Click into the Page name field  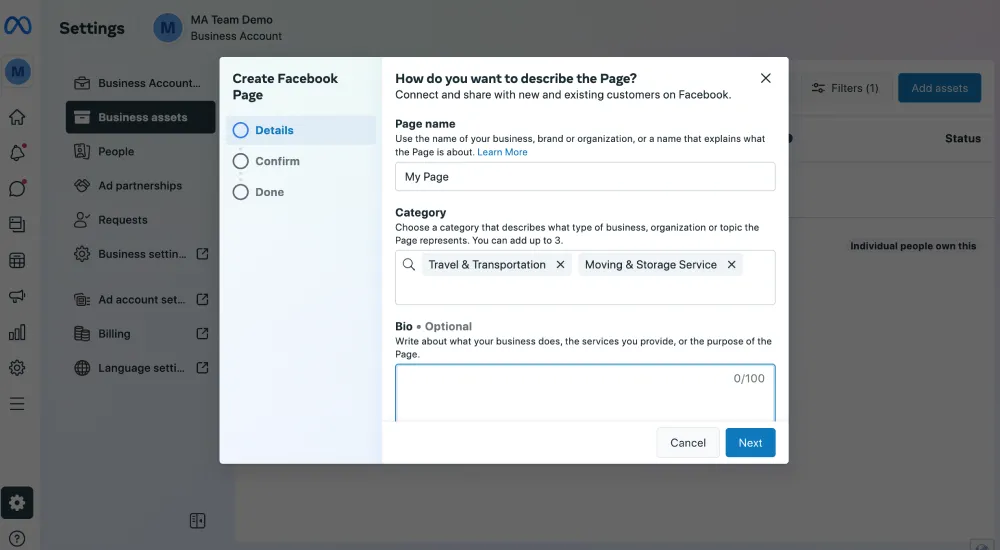click(x=585, y=177)
